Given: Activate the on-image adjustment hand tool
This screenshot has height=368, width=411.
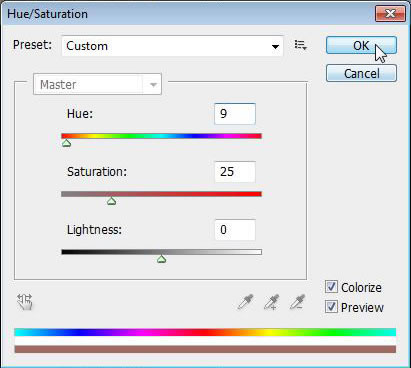Looking at the screenshot, I should (x=25, y=302).
